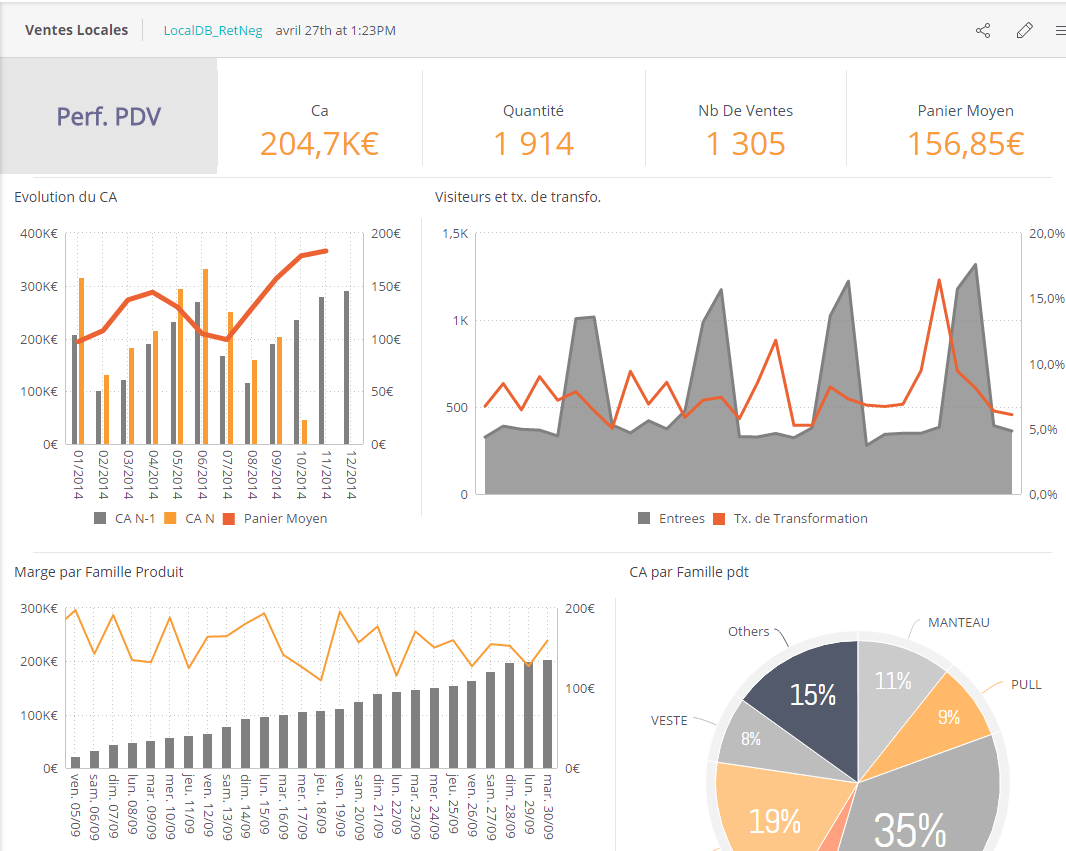Toggle CA N legend swatch
This screenshot has width=1066, height=851.
[170, 518]
